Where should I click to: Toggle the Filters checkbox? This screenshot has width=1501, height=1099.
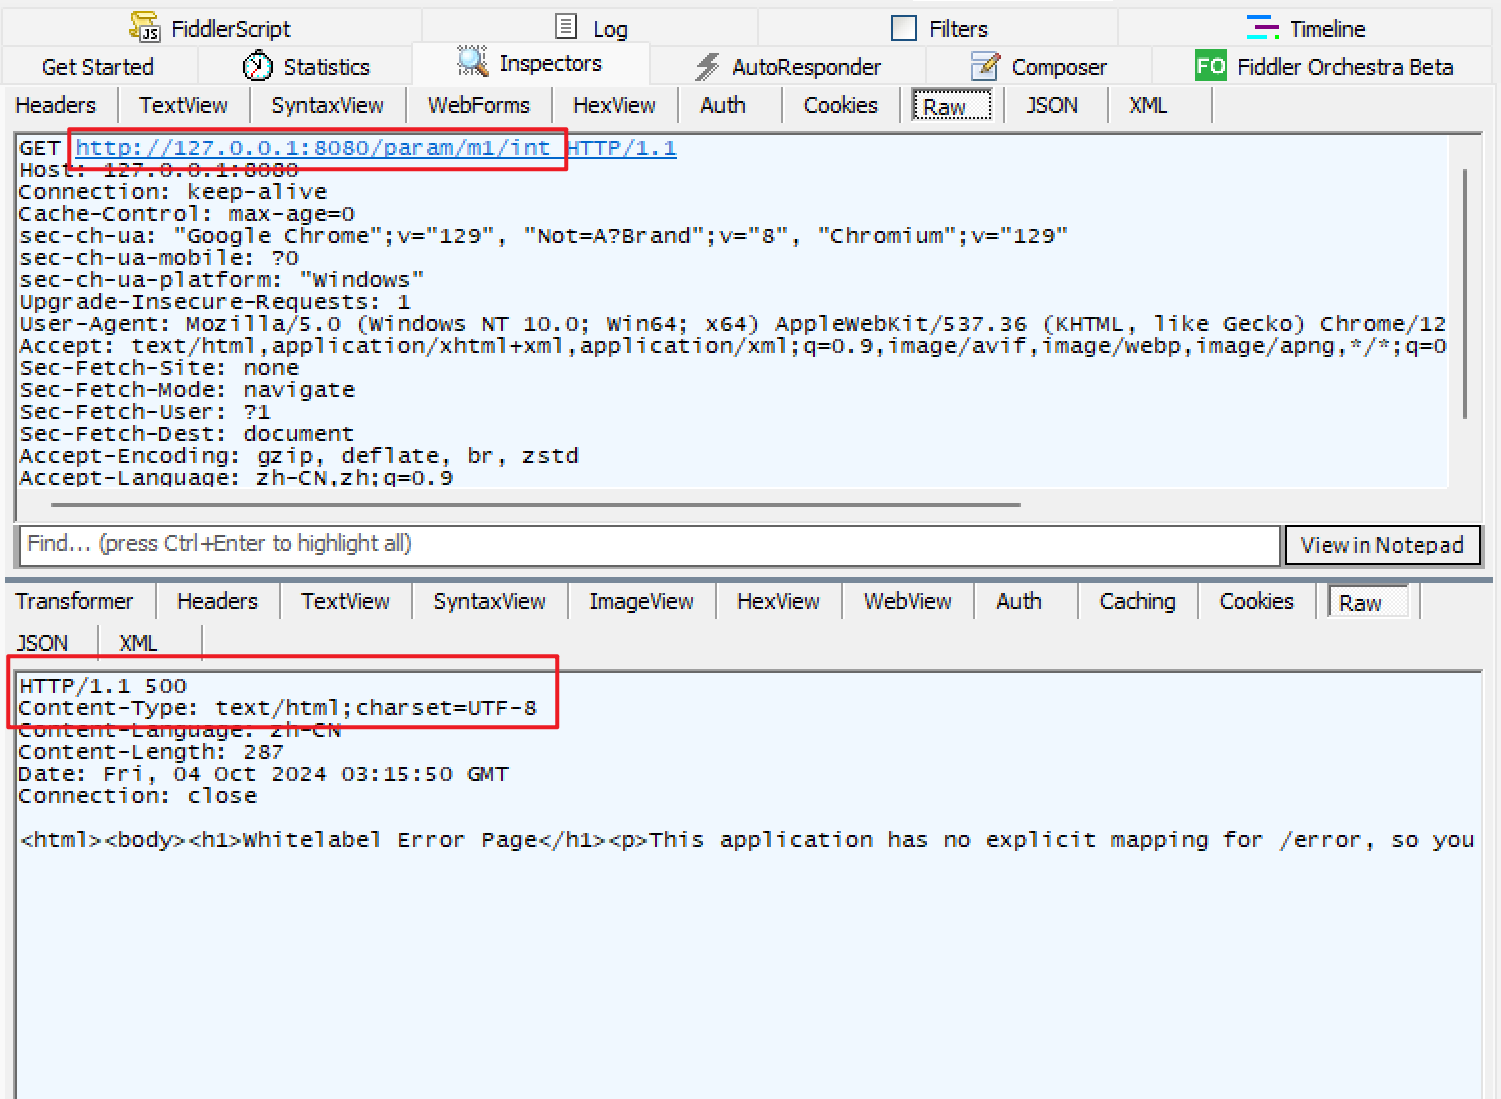(x=904, y=28)
